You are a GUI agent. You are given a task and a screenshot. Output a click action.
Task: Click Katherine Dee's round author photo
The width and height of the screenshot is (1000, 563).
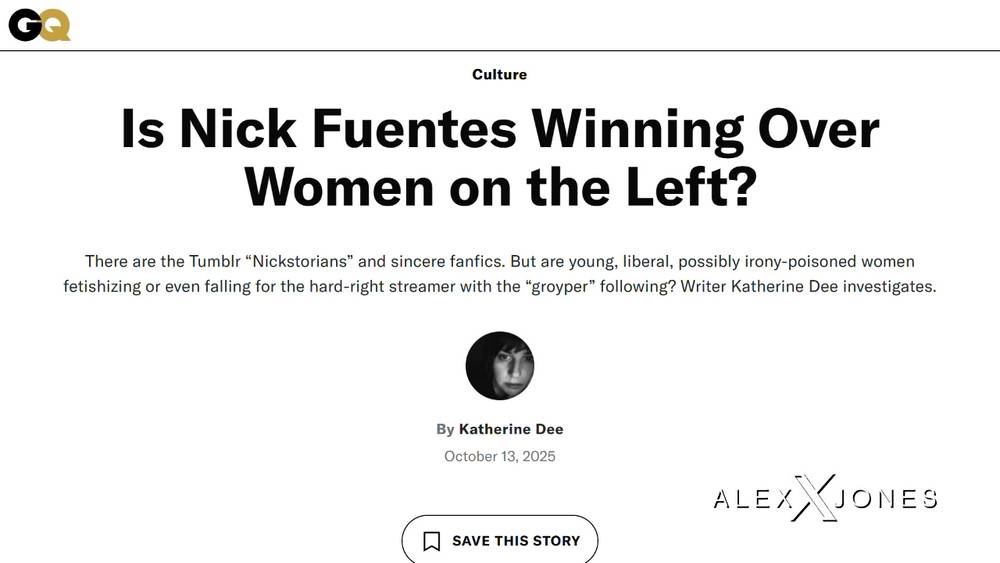pyautogui.click(x=500, y=366)
